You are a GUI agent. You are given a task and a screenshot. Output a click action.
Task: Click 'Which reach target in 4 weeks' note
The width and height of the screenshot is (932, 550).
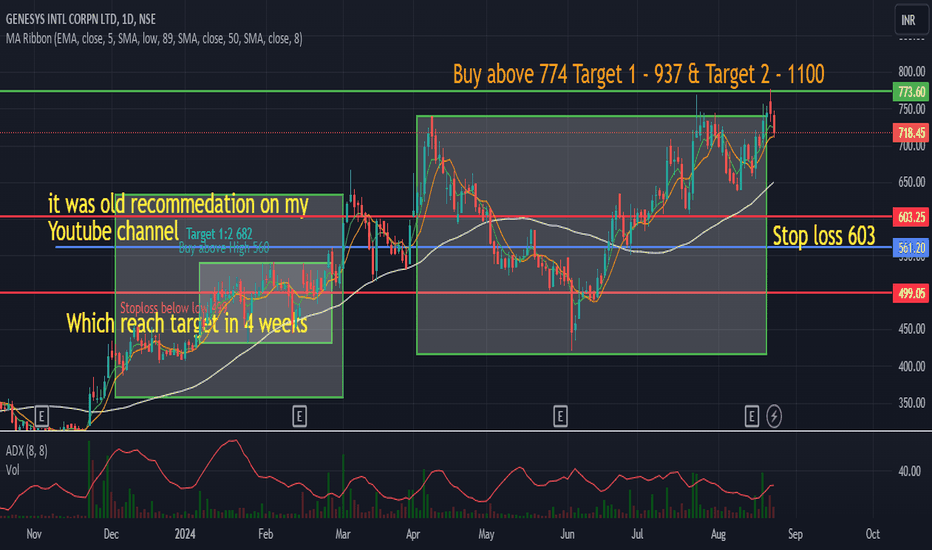(187, 323)
